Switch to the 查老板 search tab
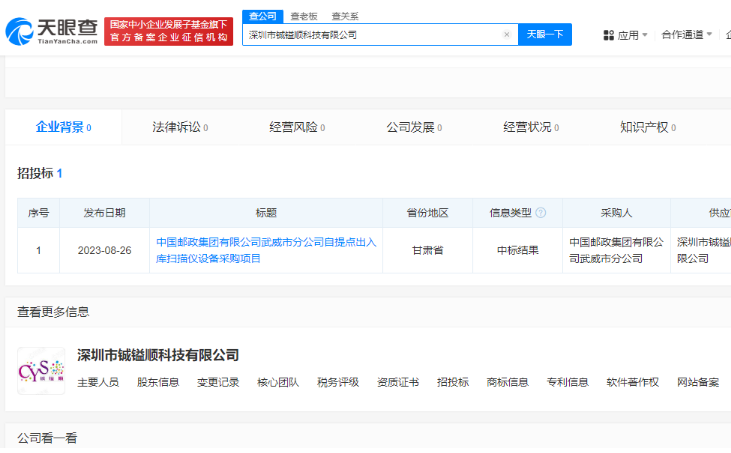Screen dimensions: 731x453 coord(304,16)
